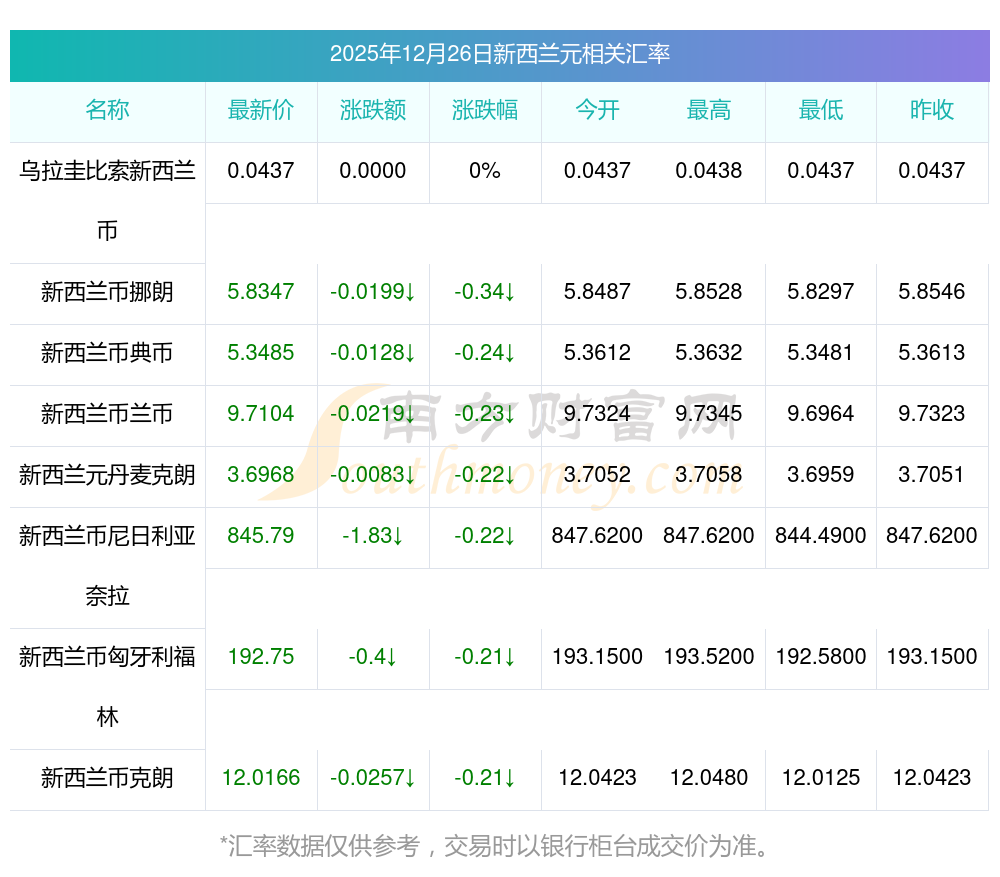1000x877 pixels.
Task: Click the table title 2025年12月26日新西兰元相关汇率
Action: (x=499, y=54)
